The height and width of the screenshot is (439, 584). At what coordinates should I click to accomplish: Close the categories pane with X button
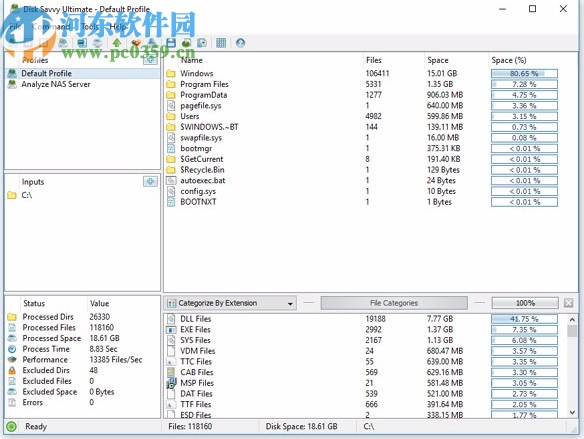(568, 303)
